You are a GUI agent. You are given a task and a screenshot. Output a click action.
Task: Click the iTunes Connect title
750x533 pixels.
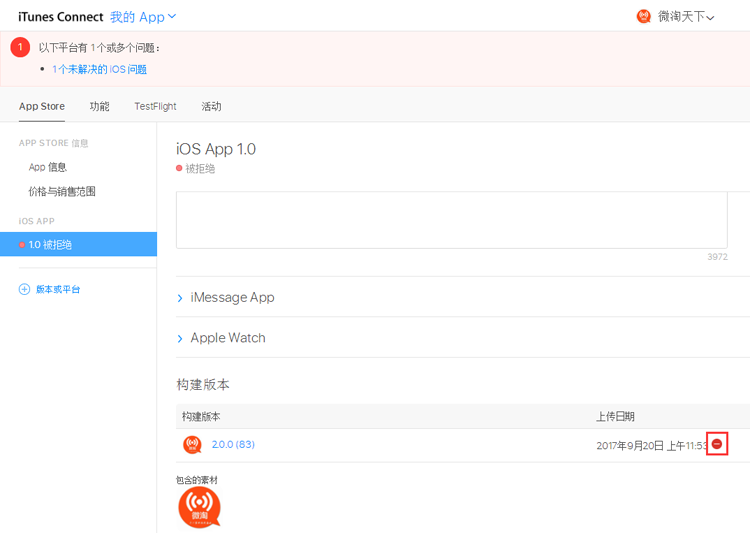[61, 17]
